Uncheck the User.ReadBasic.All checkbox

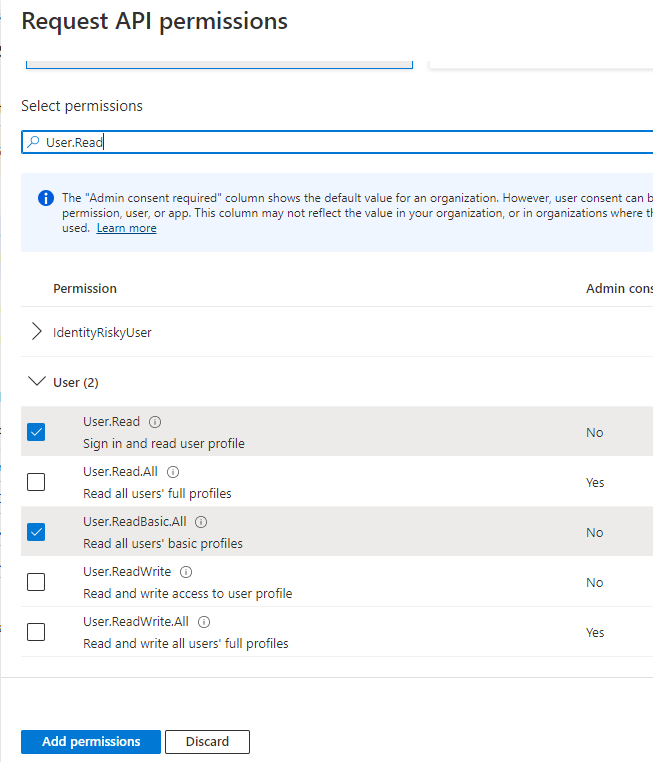36,532
